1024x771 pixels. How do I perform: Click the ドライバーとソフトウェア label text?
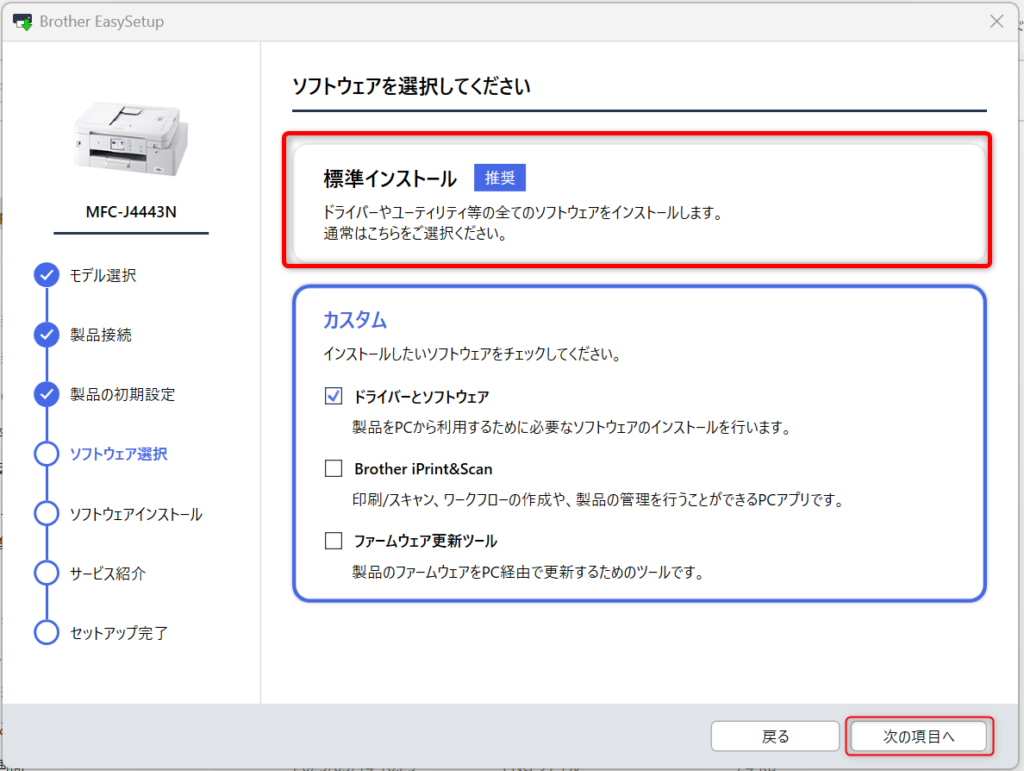[421, 396]
